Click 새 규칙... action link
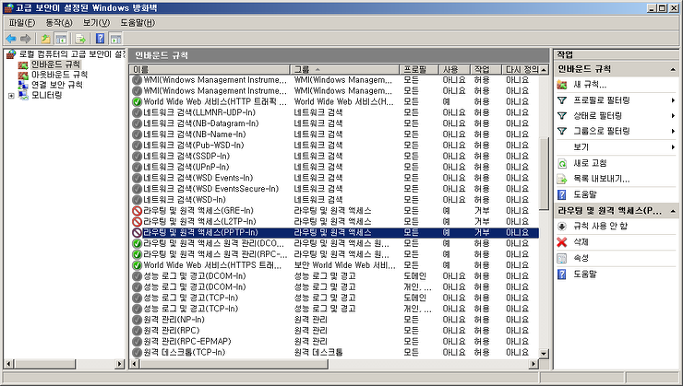The height and width of the screenshot is (386, 683). pos(590,85)
